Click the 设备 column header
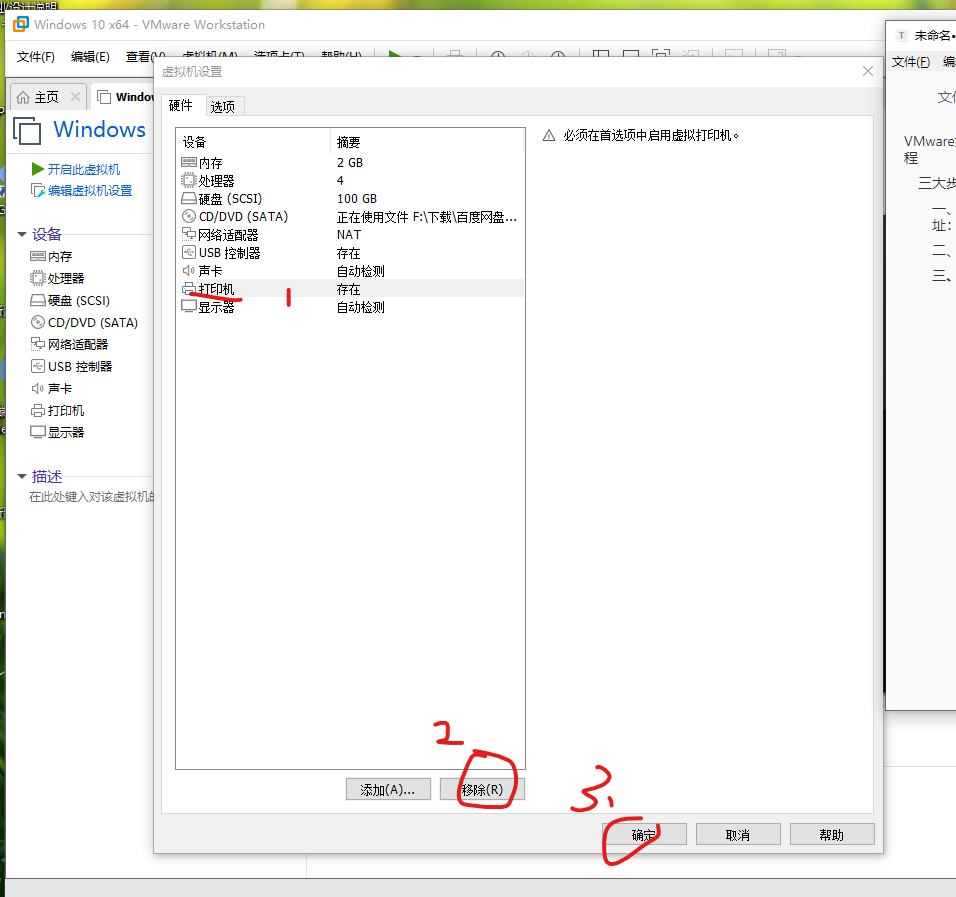 pyautogui.click(x=254, y=142)
